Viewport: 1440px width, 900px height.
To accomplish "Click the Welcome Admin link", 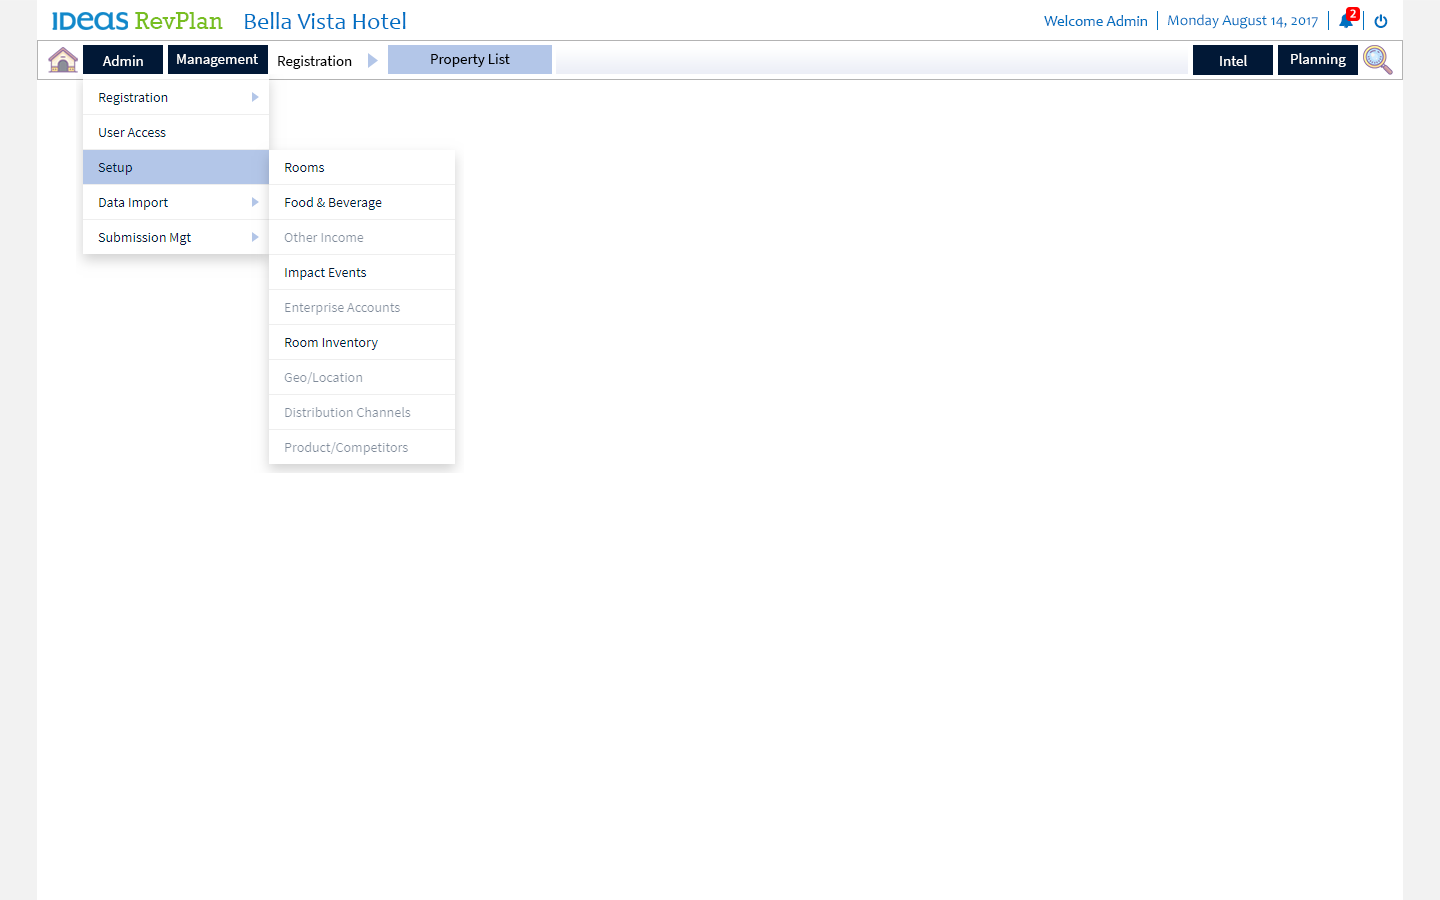I will pyautogui.click(x=1096, y=20).
